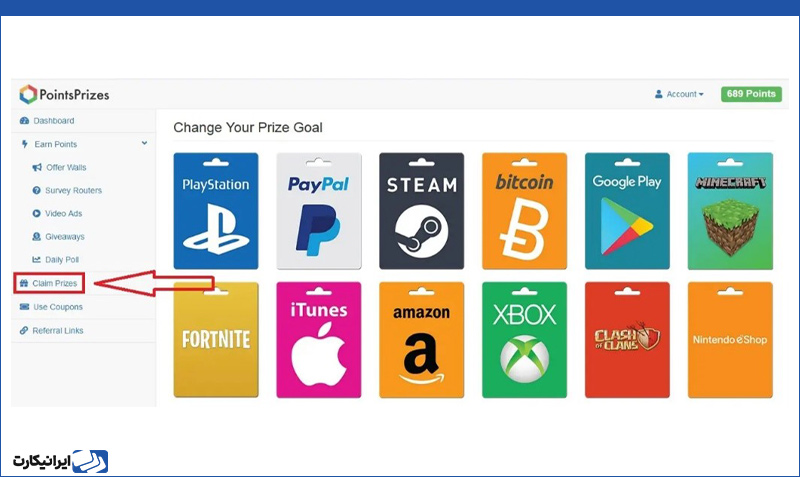This screenshot has width=800, height=477.
Task: Choose the Google Play gift card
Action: coord(627,211)
